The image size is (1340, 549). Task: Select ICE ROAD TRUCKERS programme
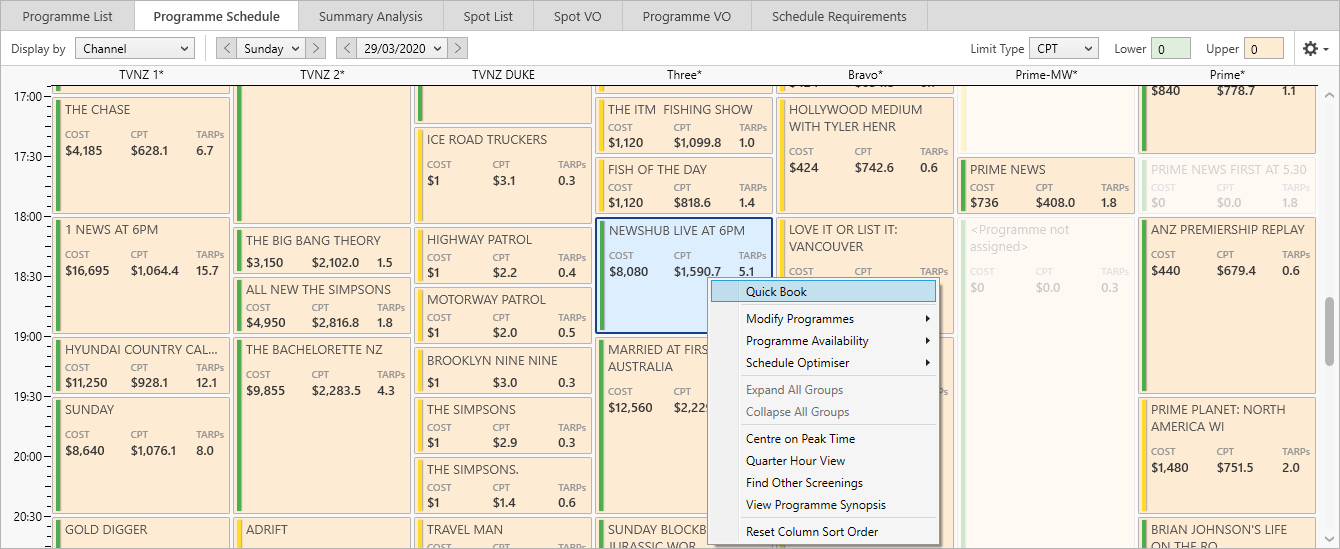point(503,174)
